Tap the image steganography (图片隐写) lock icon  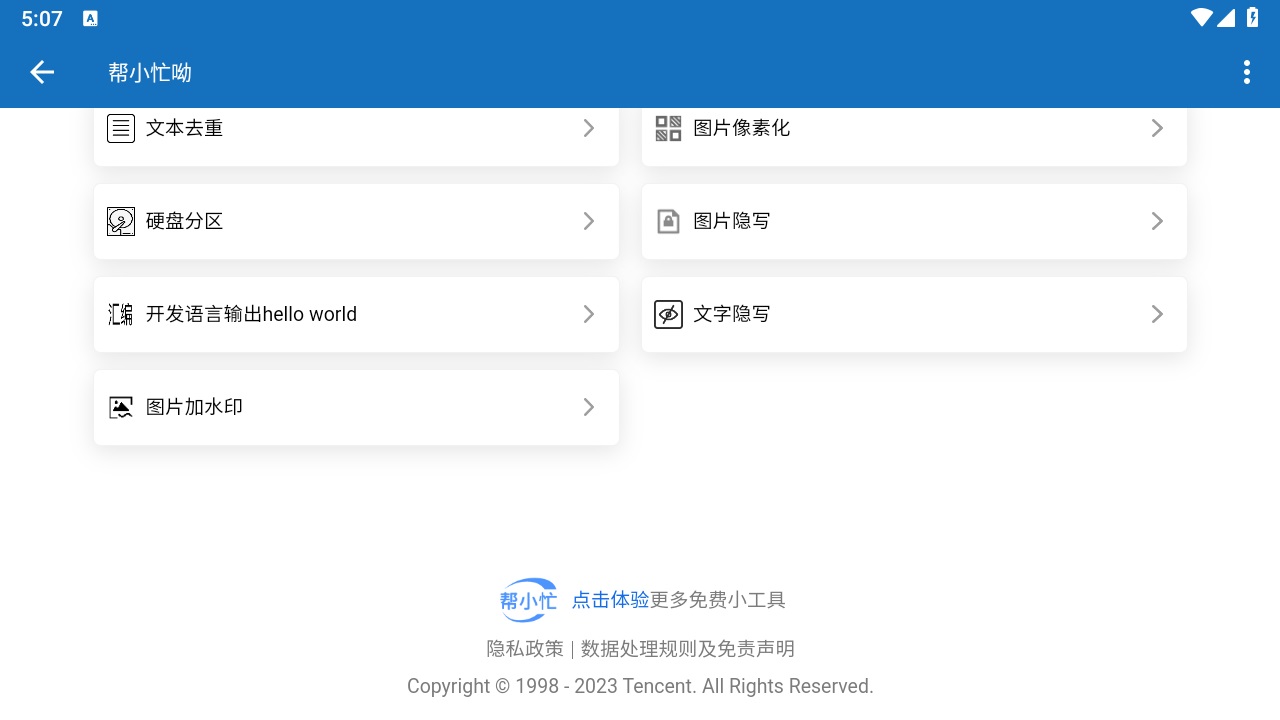coord(668,221)
